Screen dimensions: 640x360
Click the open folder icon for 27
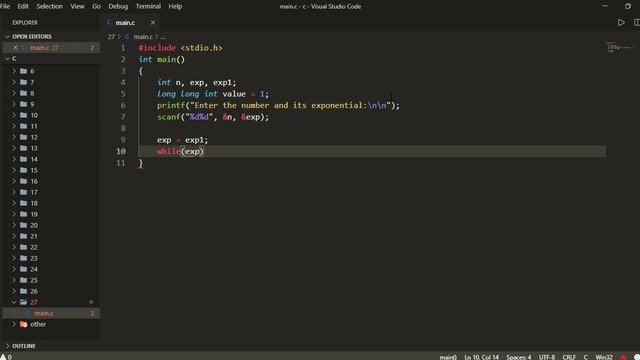[24, 302]
